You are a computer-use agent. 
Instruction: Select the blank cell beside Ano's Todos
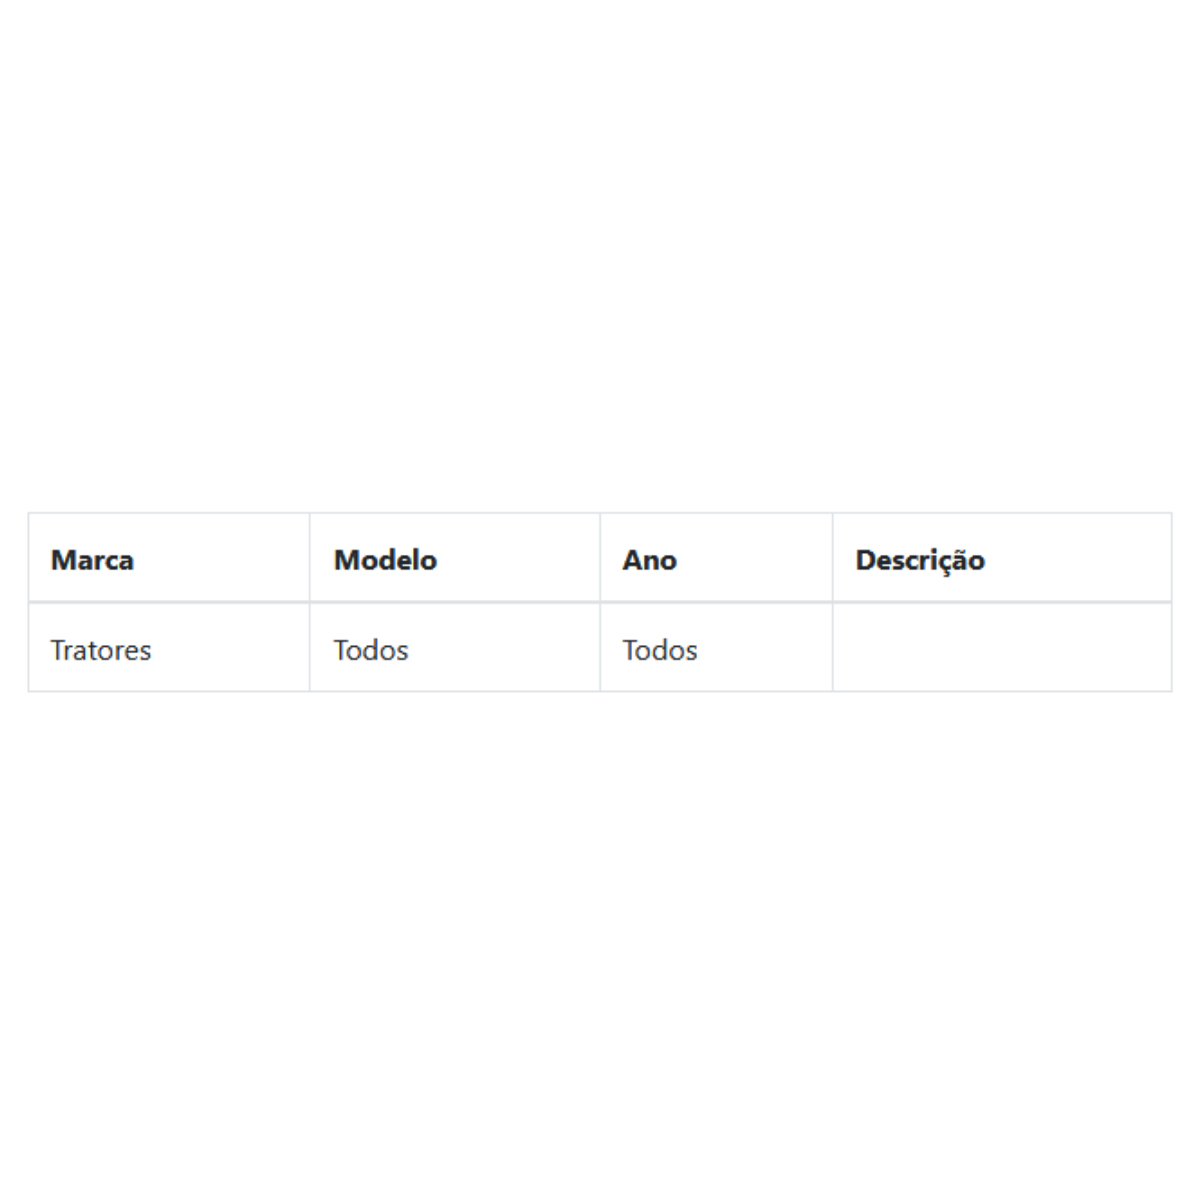coord(1002,647)
